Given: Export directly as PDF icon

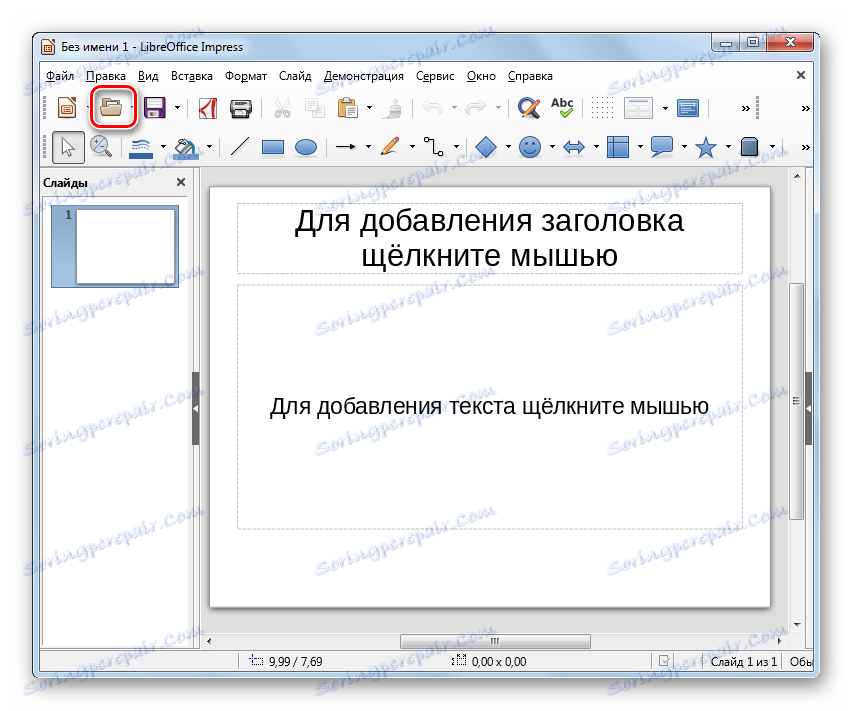Looking at the screenshot, I should [207, 107].
